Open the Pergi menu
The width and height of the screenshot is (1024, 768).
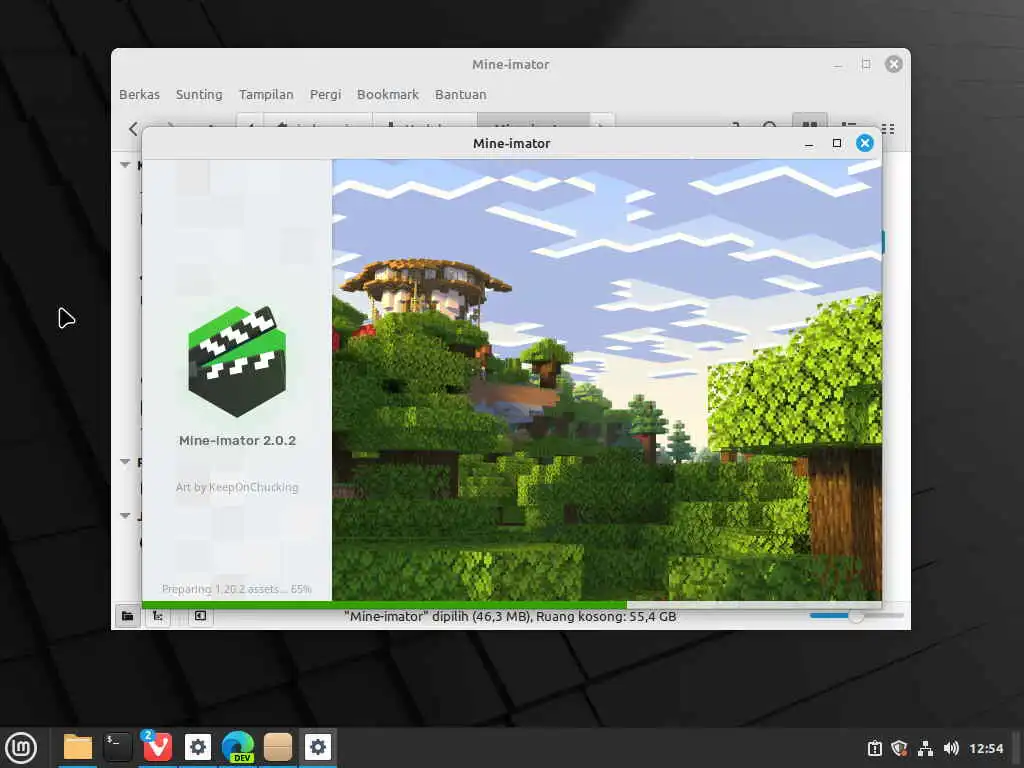click(325, 95)
